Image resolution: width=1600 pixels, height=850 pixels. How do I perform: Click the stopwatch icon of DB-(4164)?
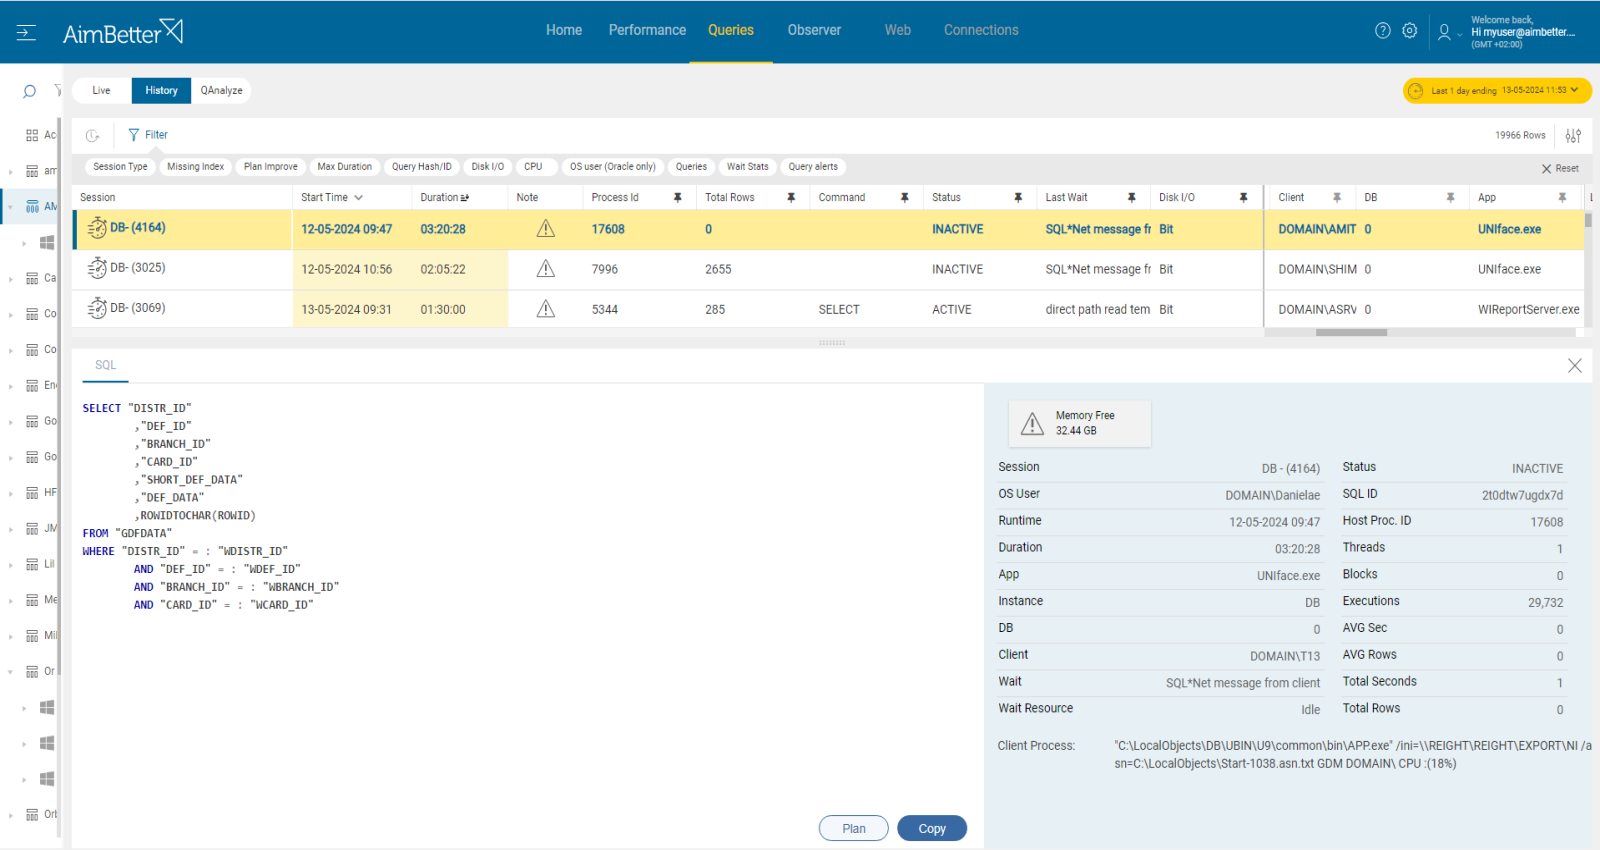coord(97,228)
